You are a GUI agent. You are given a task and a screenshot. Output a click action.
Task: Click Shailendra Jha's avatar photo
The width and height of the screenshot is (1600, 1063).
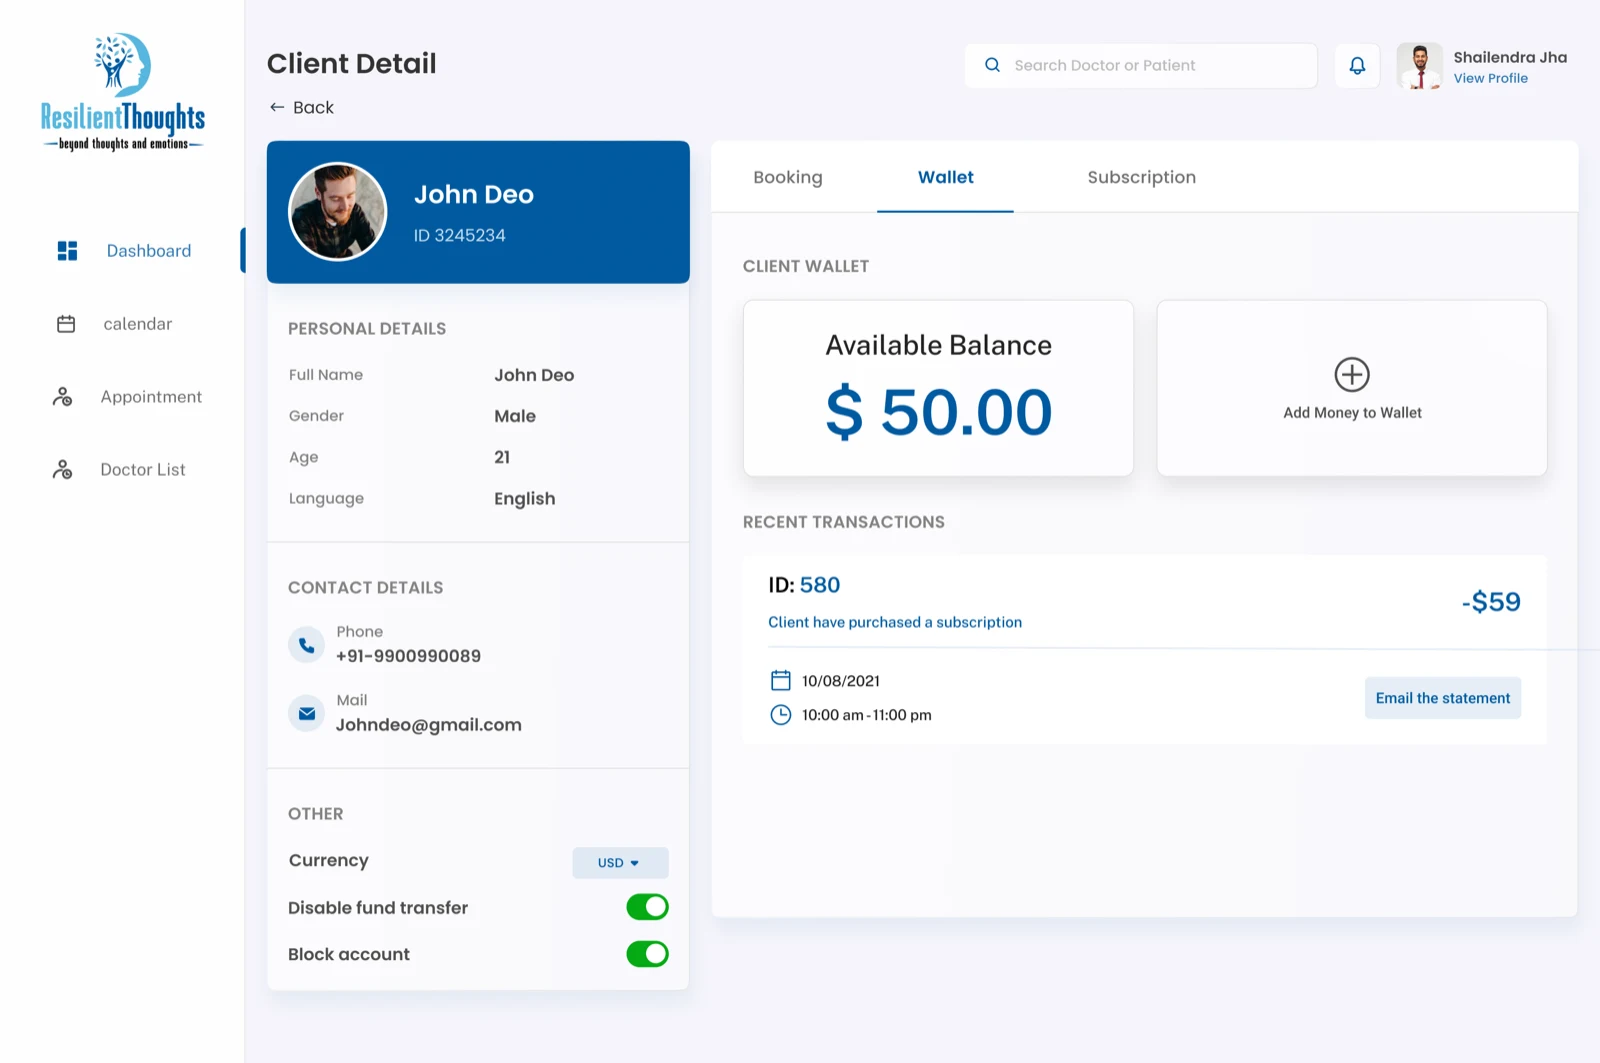pyautogui.click(x=1420, y=66)
